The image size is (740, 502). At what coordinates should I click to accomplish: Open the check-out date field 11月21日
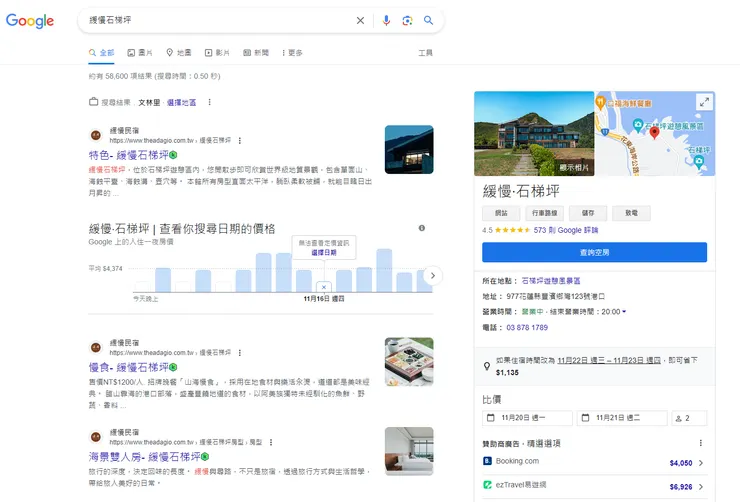tap(622, 418)
